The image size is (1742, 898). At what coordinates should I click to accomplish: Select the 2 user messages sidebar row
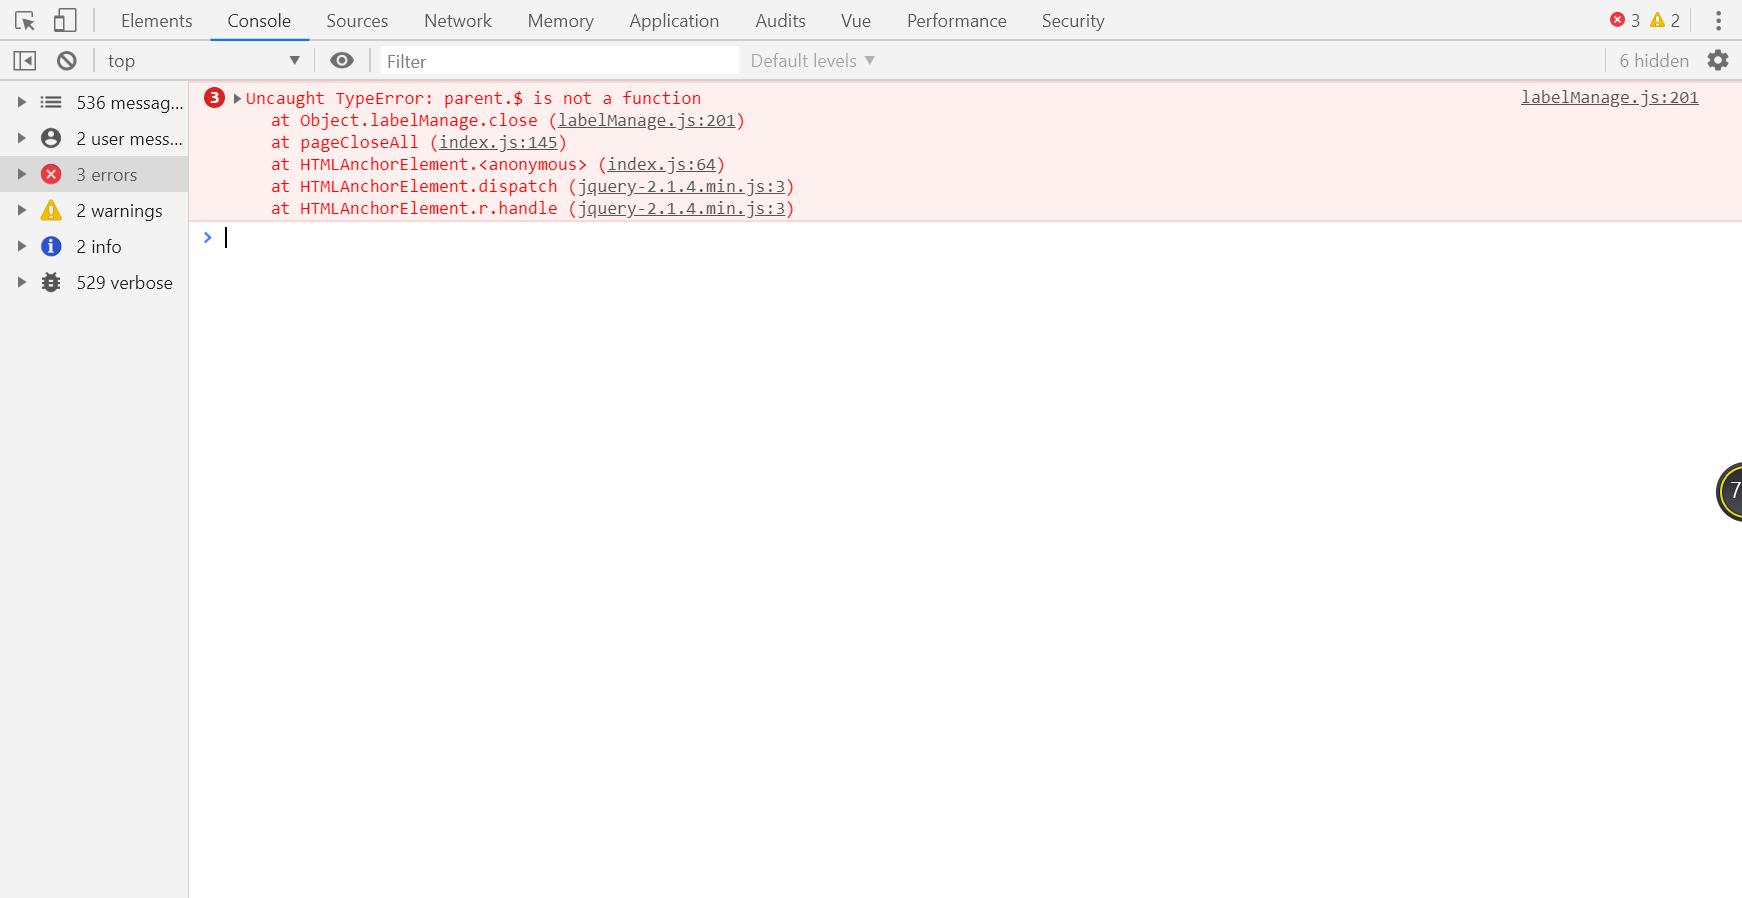pos(94,138)
